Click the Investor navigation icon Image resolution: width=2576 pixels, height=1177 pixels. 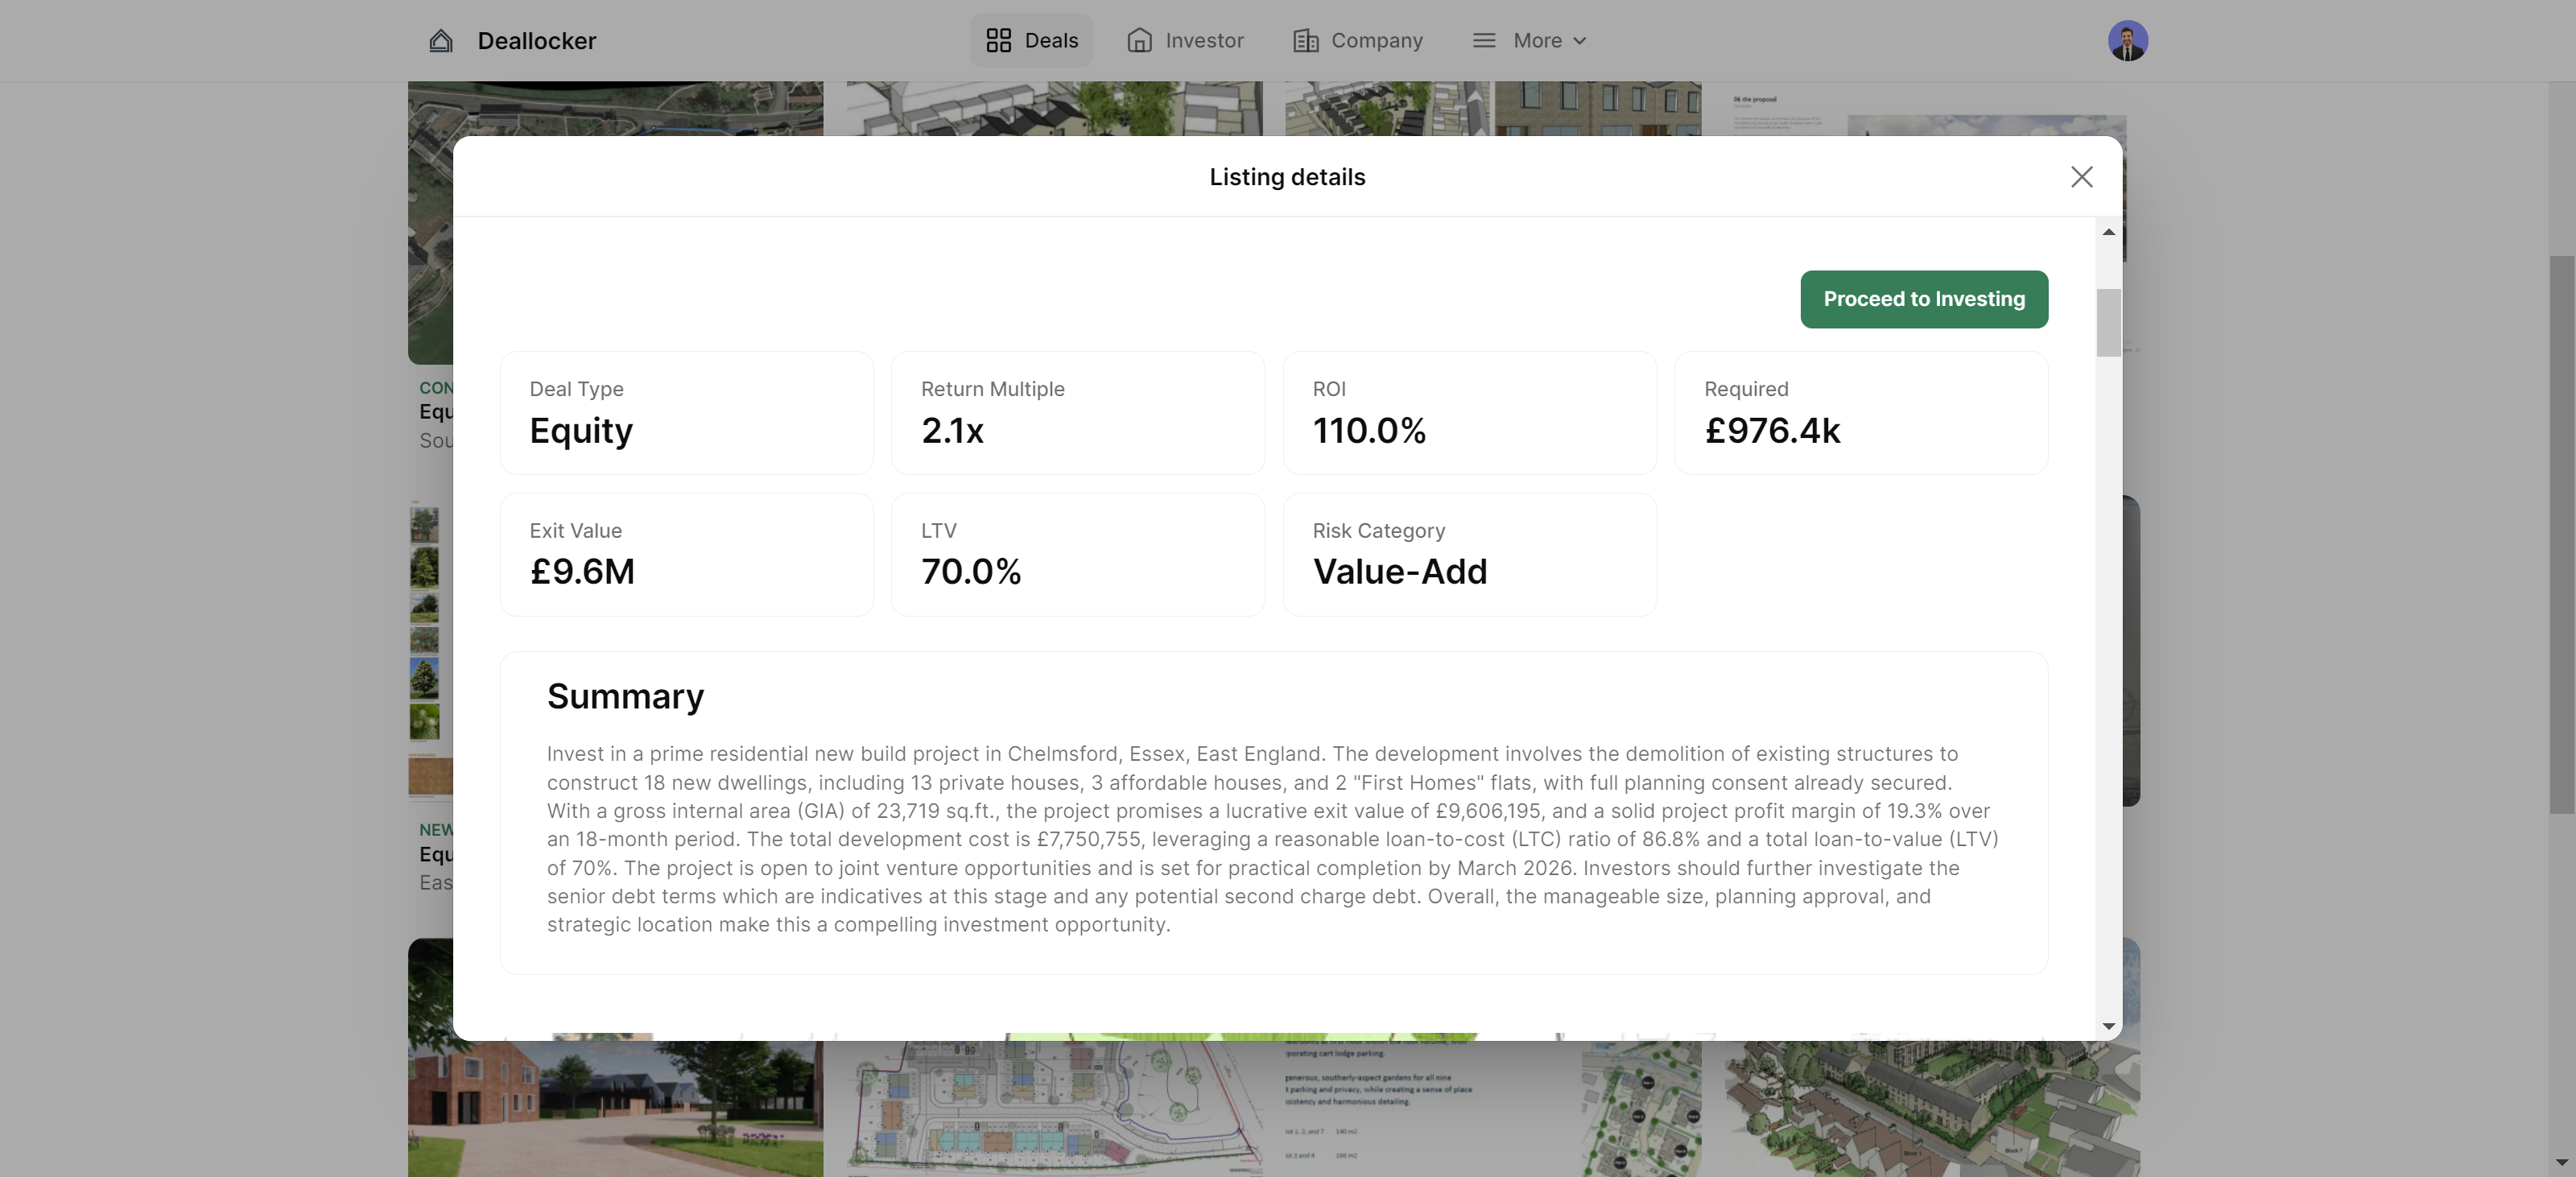(1138, 39)
